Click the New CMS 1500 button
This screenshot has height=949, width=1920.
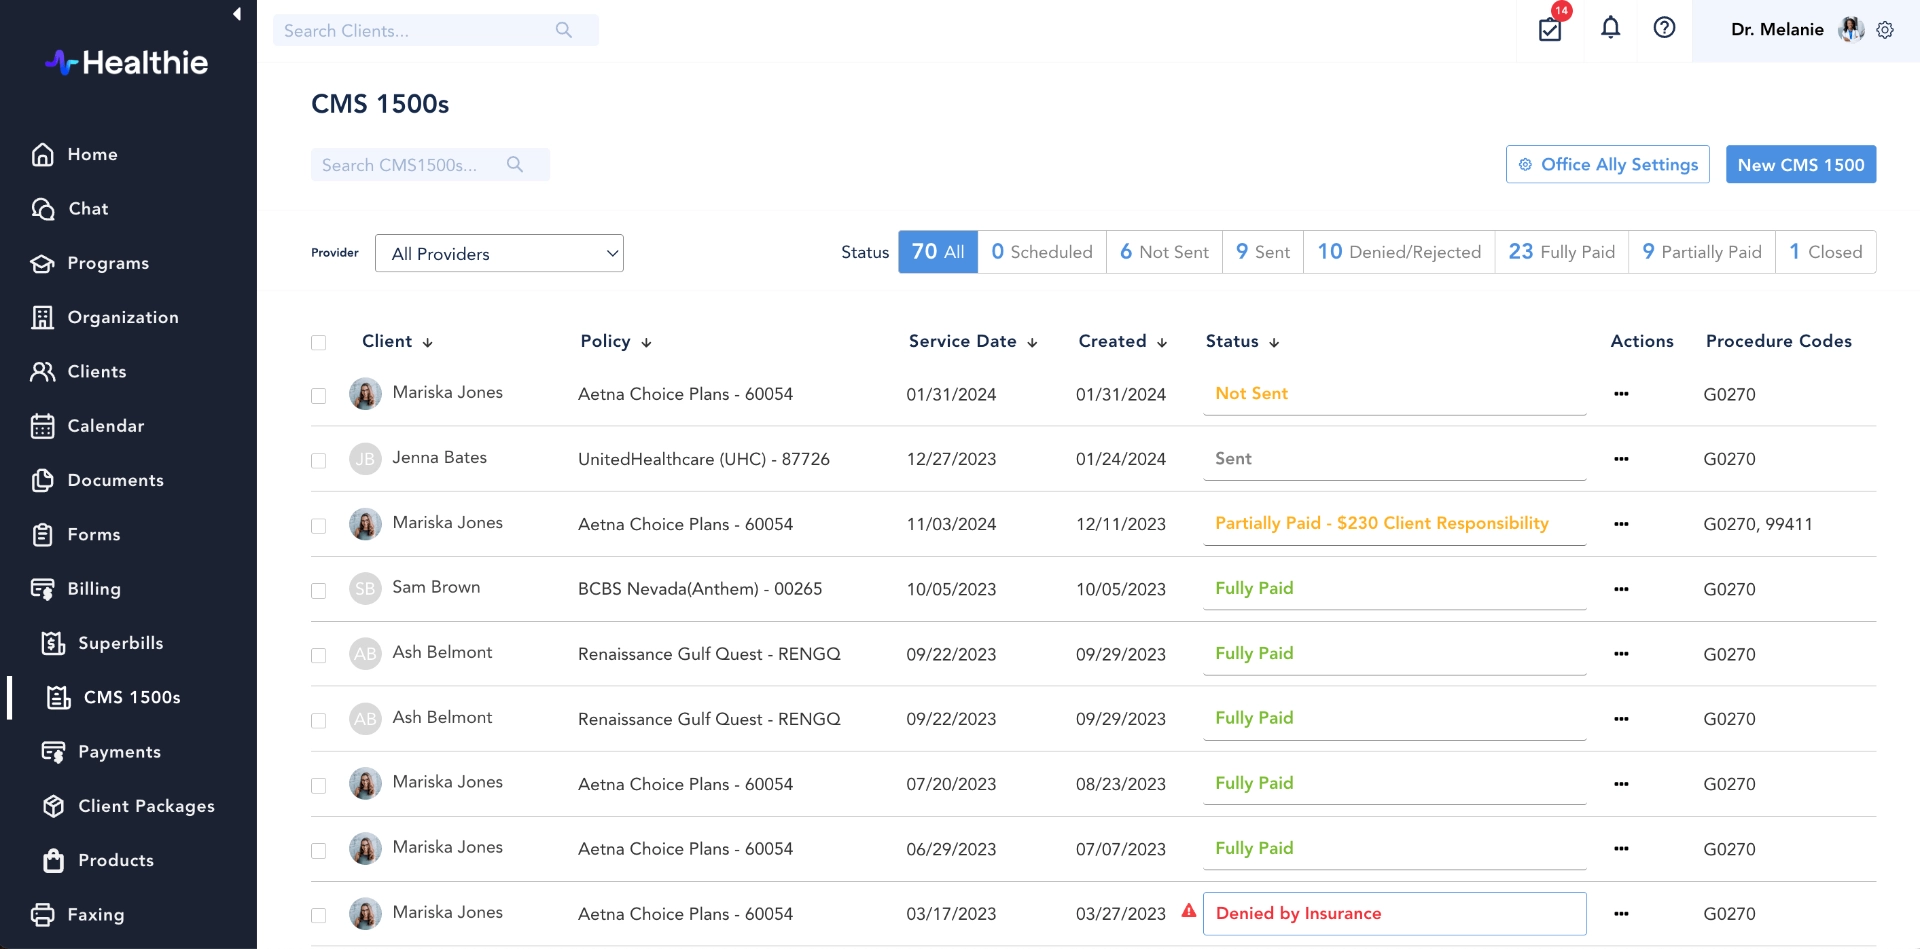pyautogui.click(x=1800, y=164)
